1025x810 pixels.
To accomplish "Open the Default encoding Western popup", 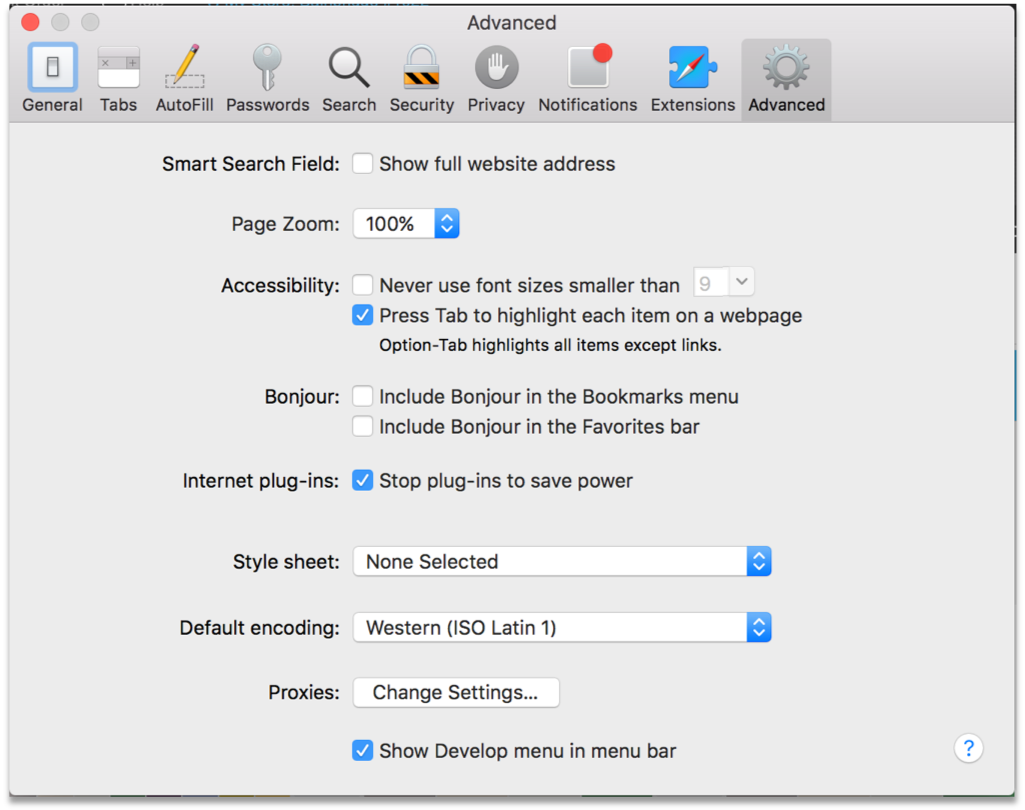I will tap(562, 628).
